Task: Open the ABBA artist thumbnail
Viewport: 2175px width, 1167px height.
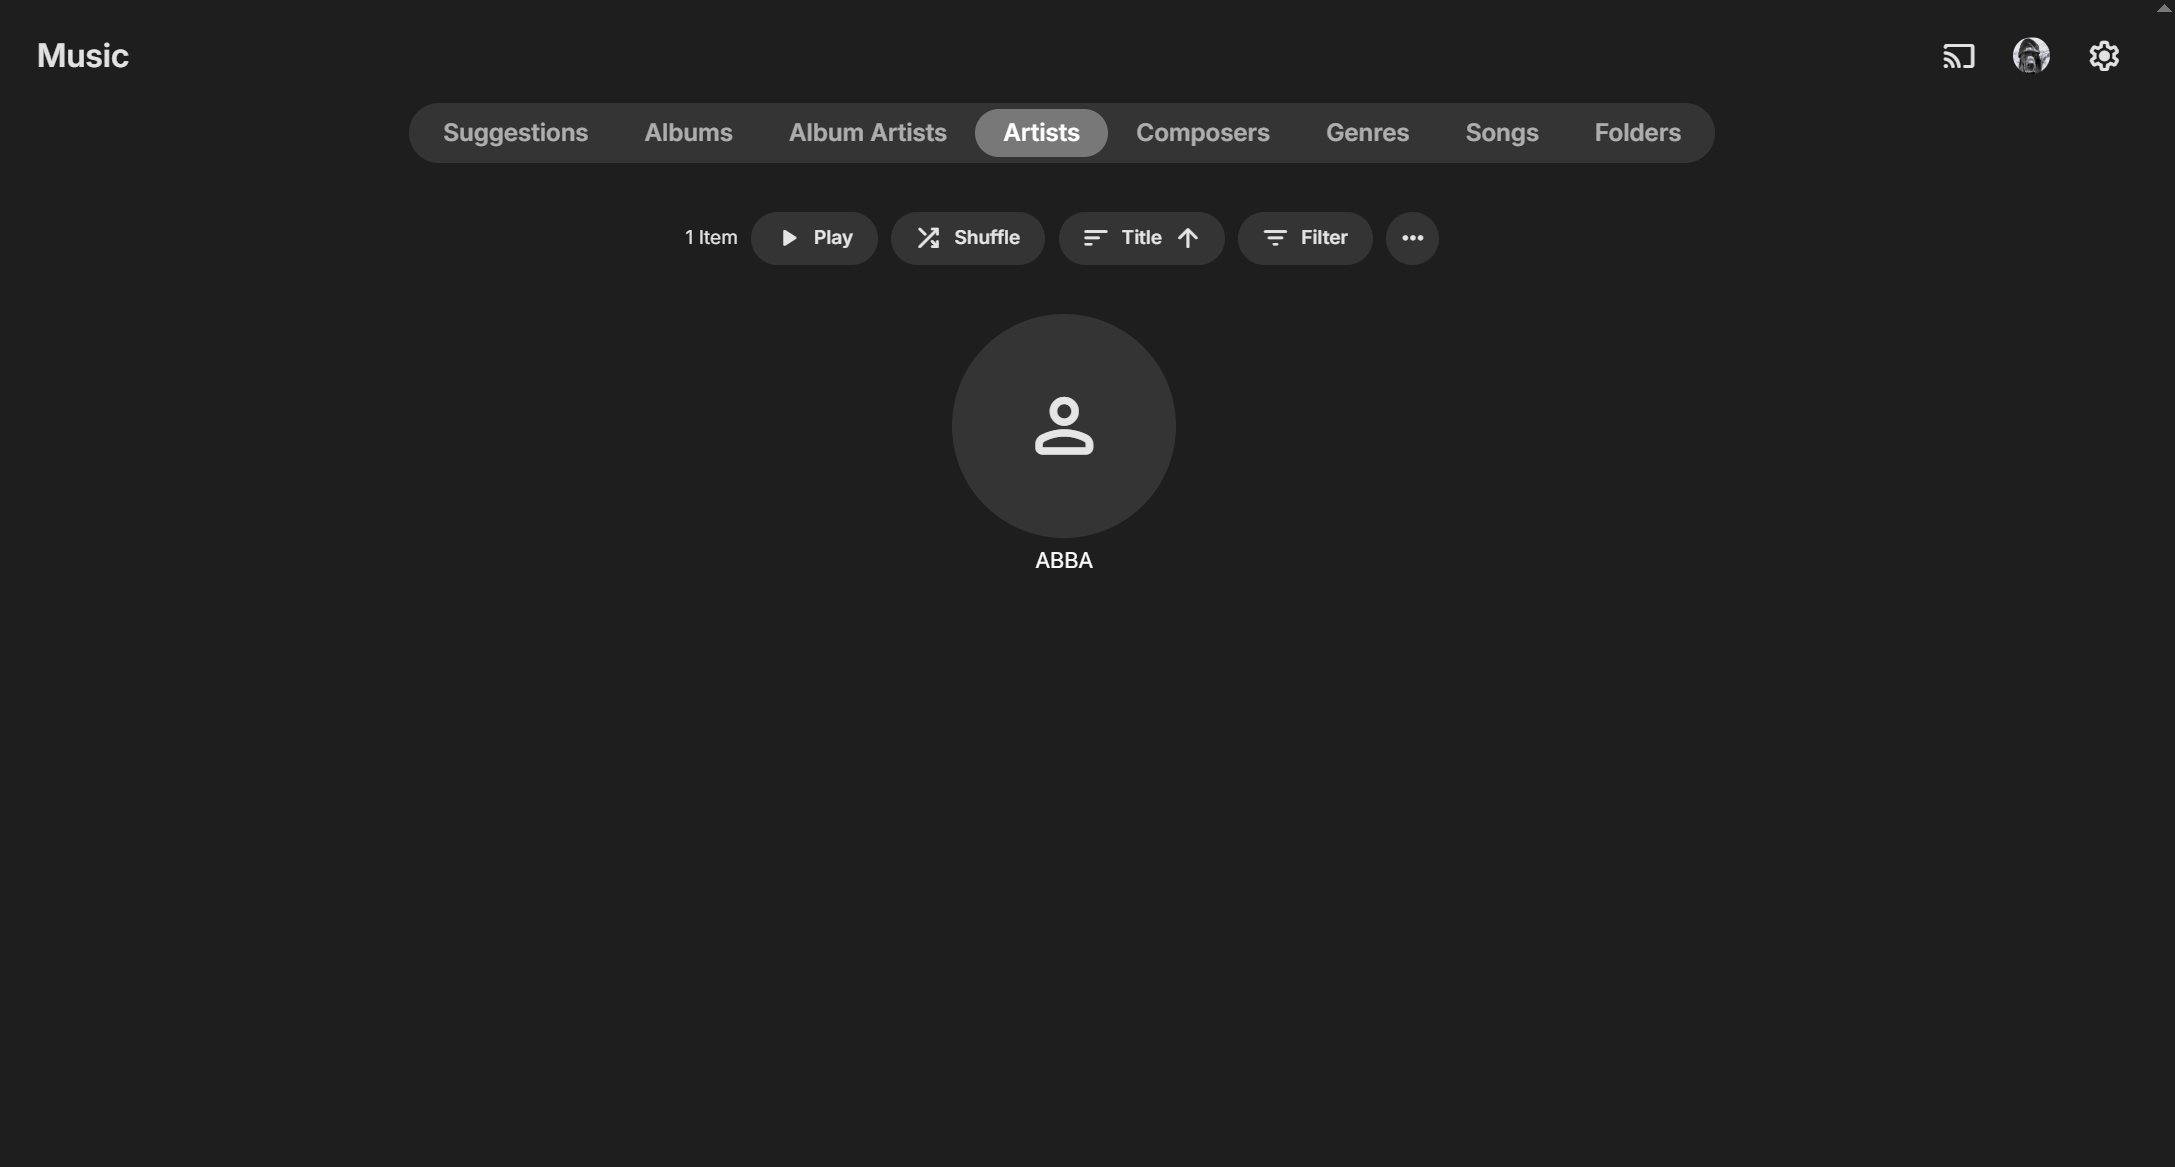Action: click(x=1063, y=426)
